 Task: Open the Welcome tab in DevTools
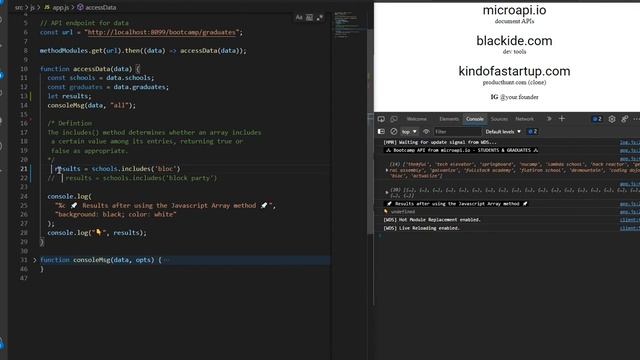coord(416,119)
